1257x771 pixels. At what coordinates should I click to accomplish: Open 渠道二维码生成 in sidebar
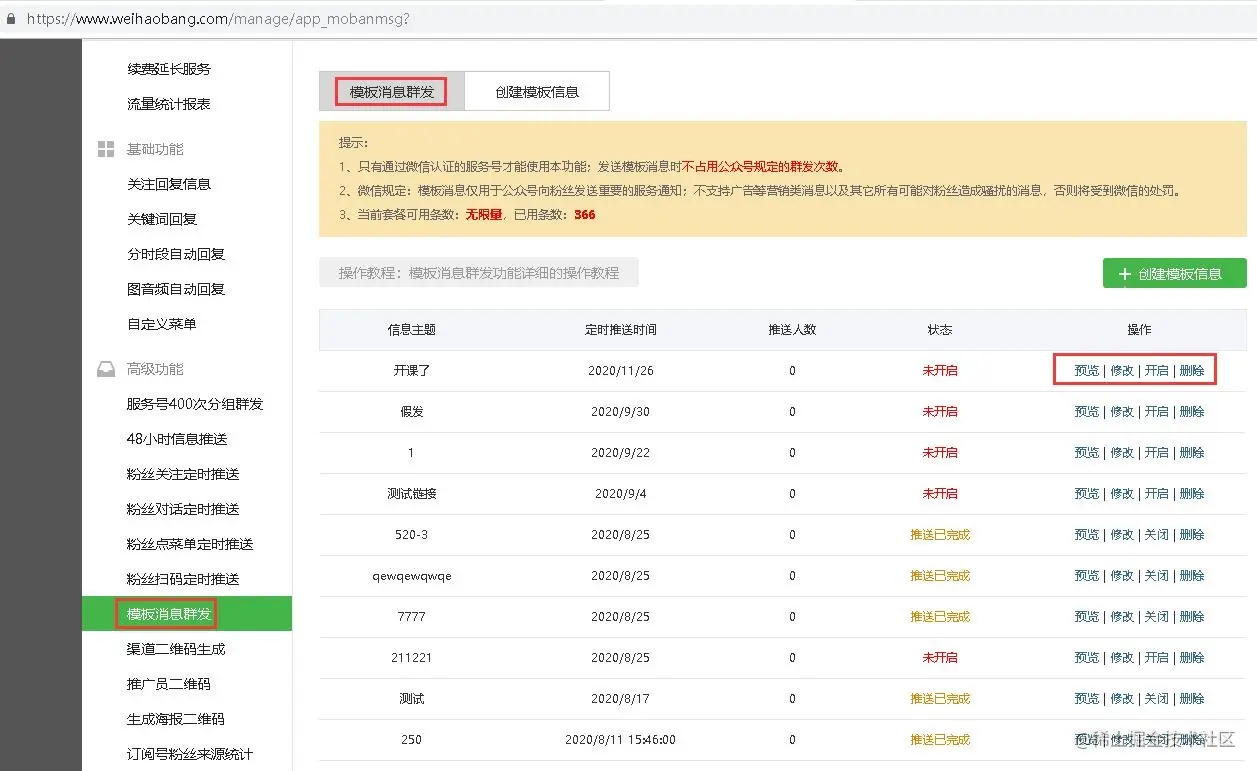[x=176, y=649]
